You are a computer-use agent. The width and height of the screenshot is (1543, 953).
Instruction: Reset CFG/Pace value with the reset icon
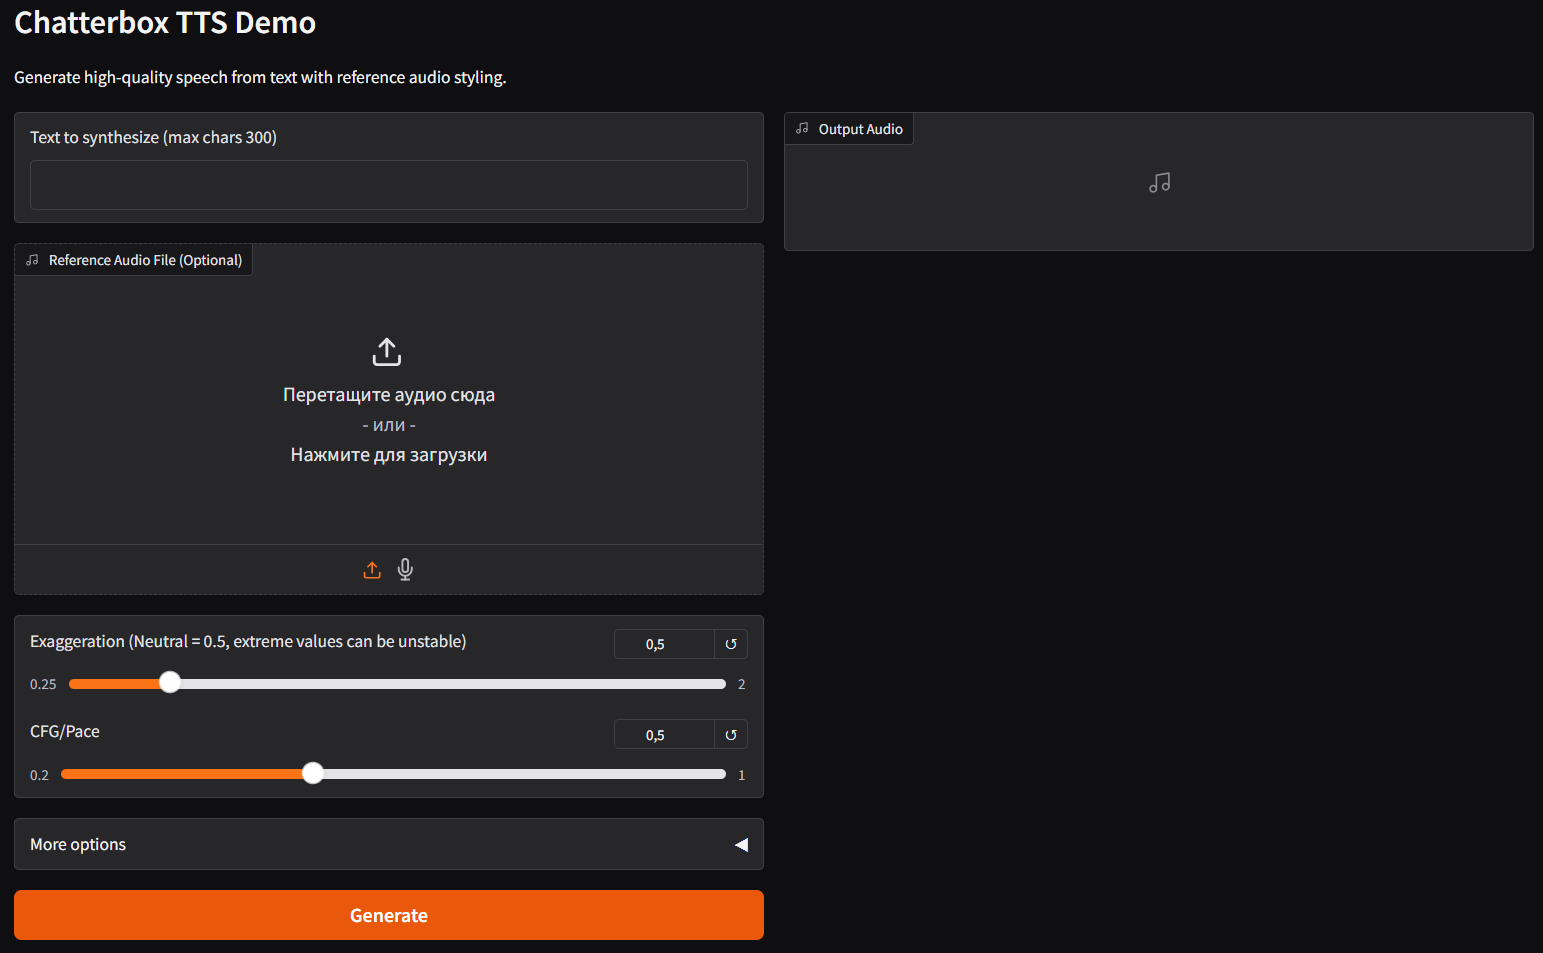731,735
